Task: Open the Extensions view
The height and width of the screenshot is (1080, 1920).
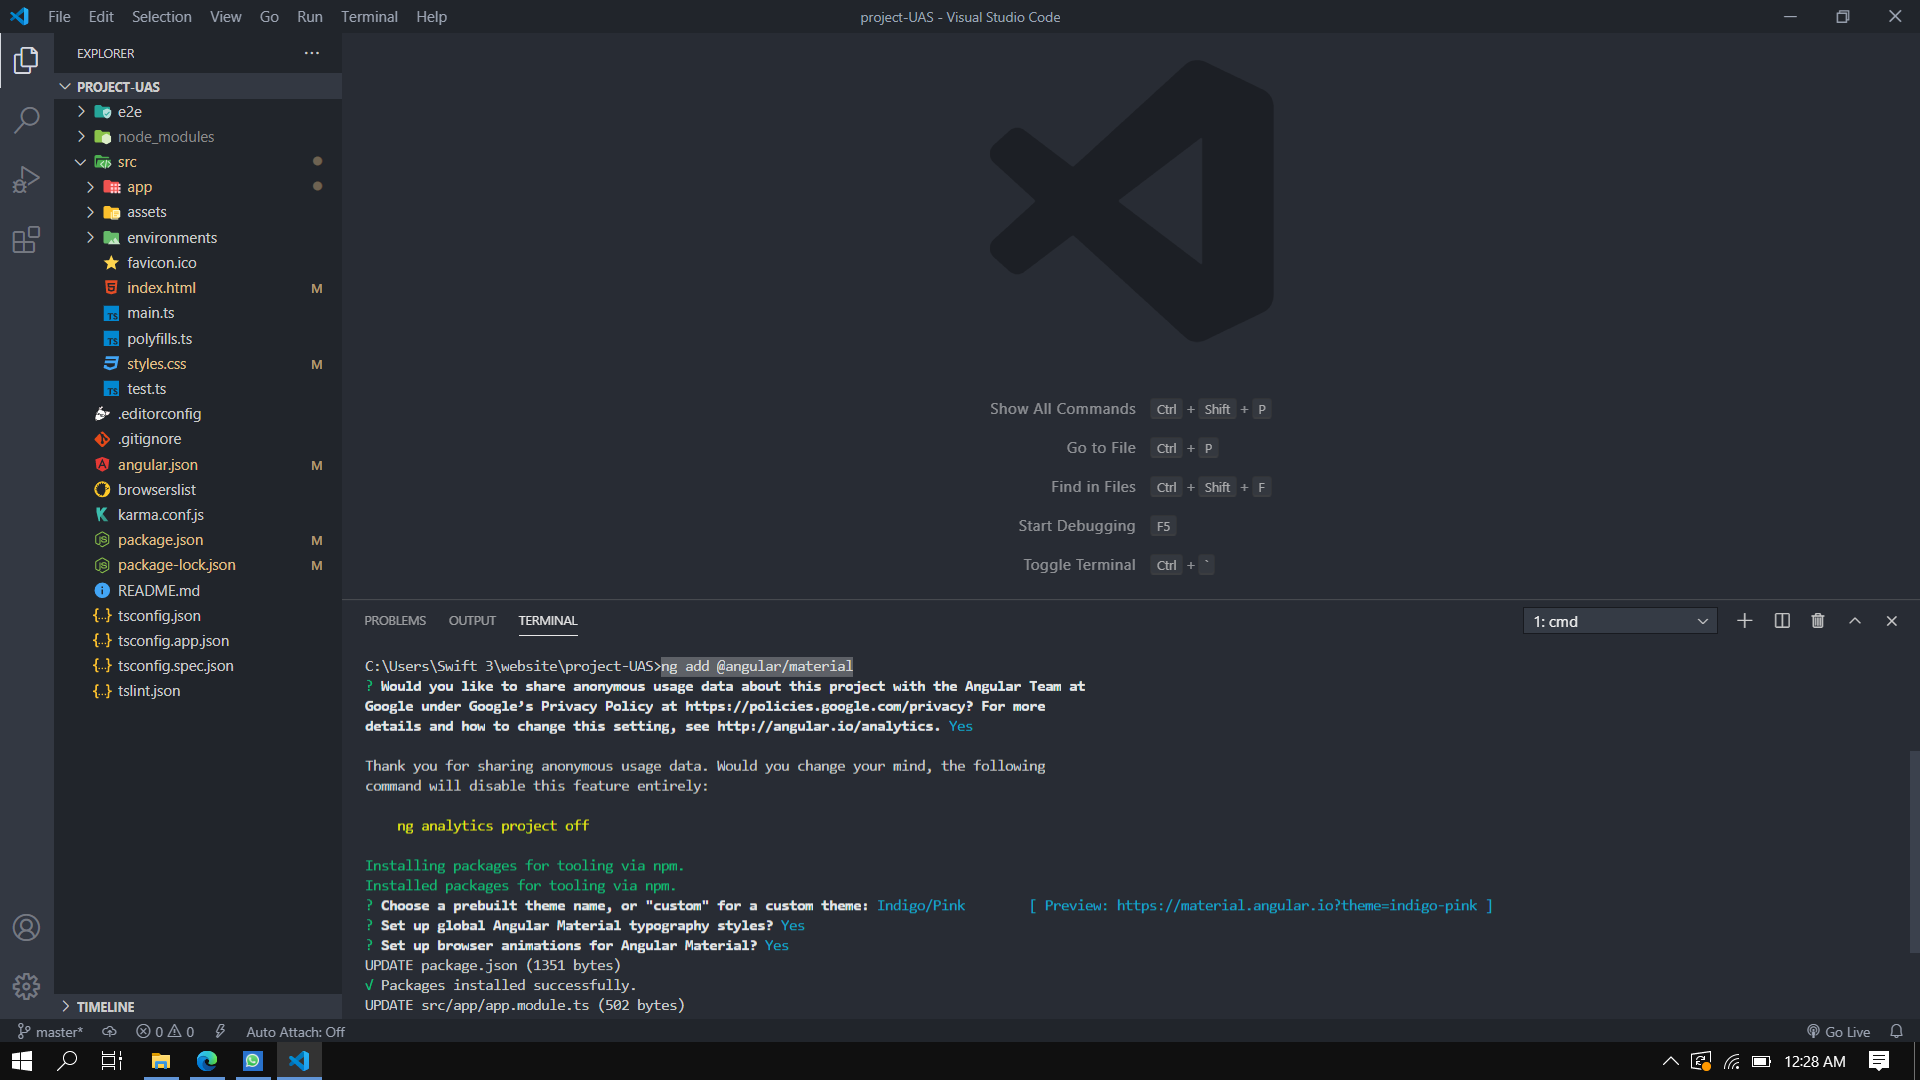Action: pos(27,240)
